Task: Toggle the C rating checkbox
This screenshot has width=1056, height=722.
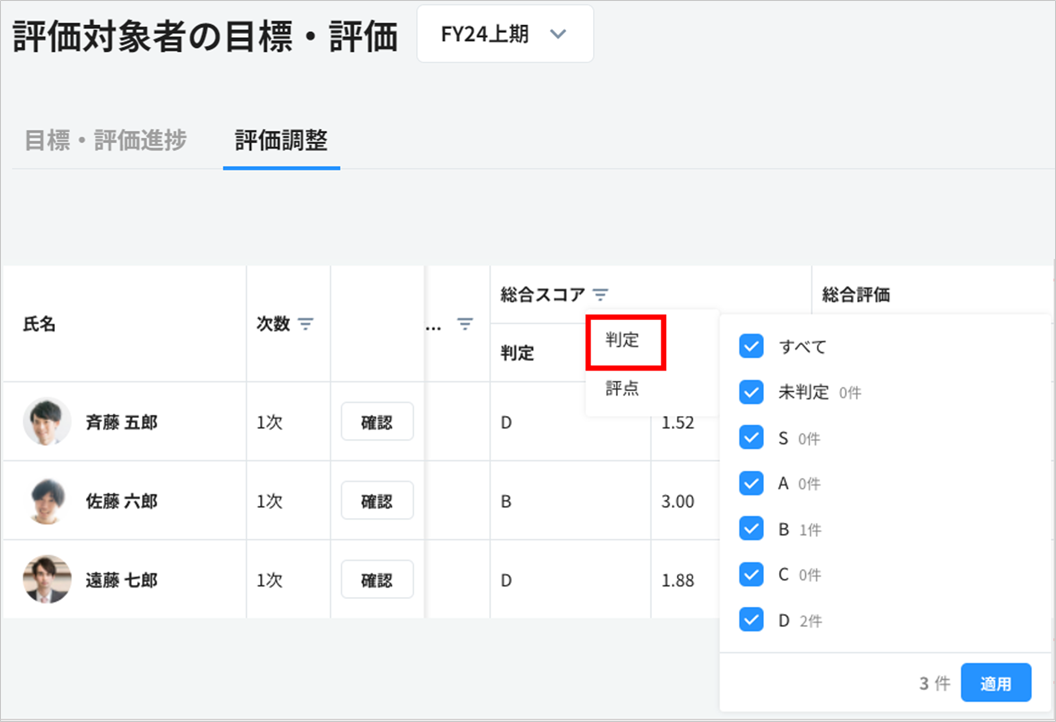Action: click(x=751, y=574)
